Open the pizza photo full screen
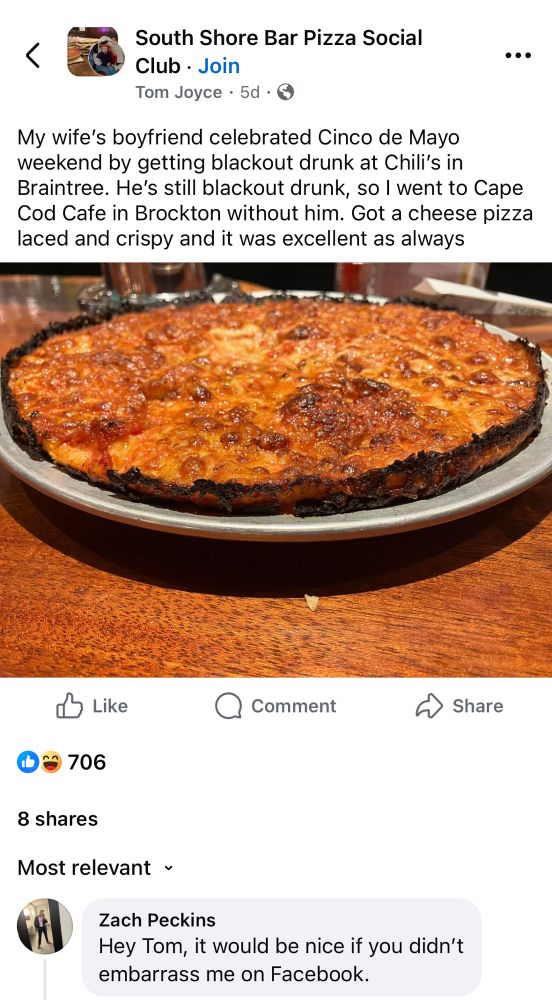552x1000 pixels. (276, 469)
